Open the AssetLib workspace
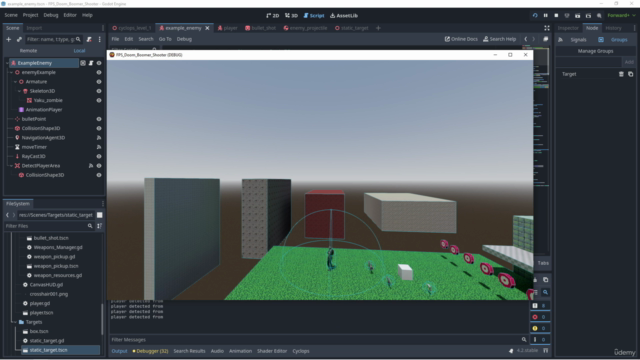This screenshot has height=360, width=640. coord(344,16)
